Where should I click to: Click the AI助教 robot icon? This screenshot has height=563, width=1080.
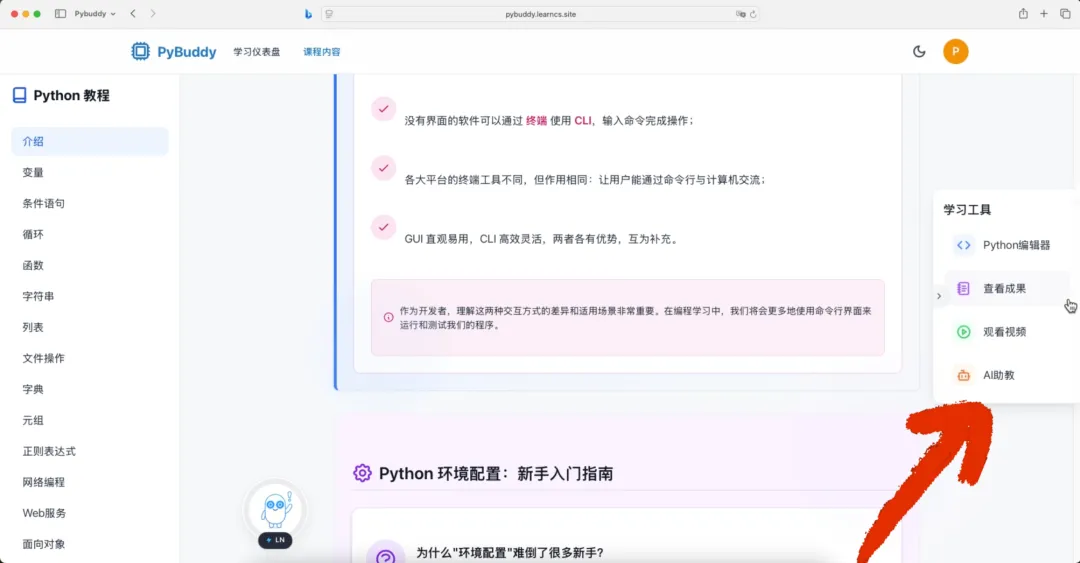(964, 376)
